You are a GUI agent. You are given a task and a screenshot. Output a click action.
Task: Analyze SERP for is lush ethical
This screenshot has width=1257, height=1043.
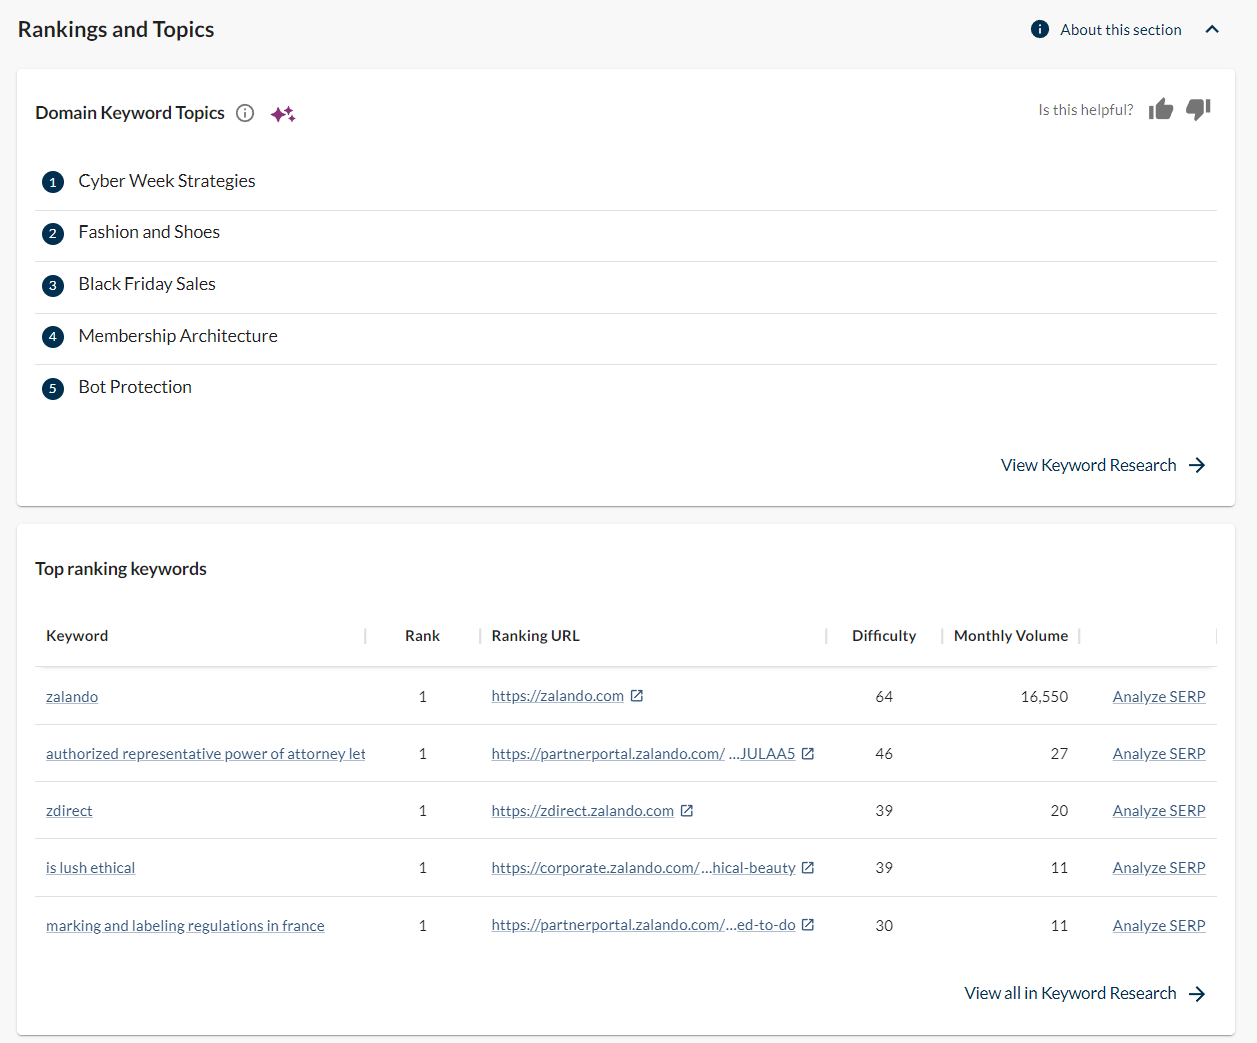click(x=1159, y=868)
